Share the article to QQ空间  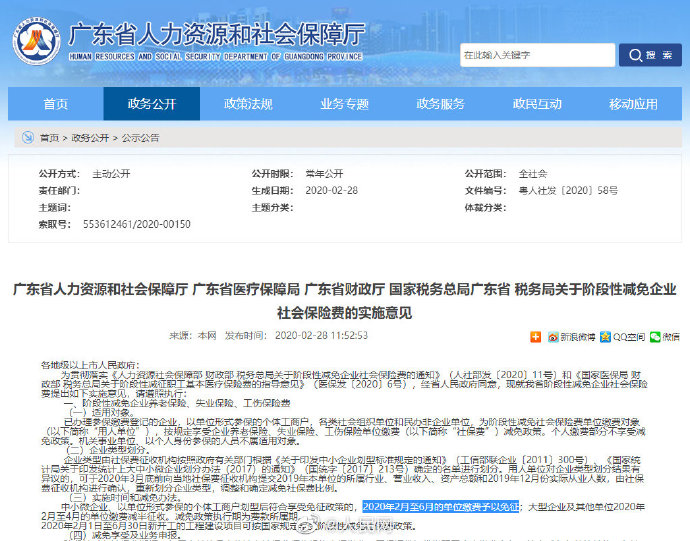[x=627, y=337]
